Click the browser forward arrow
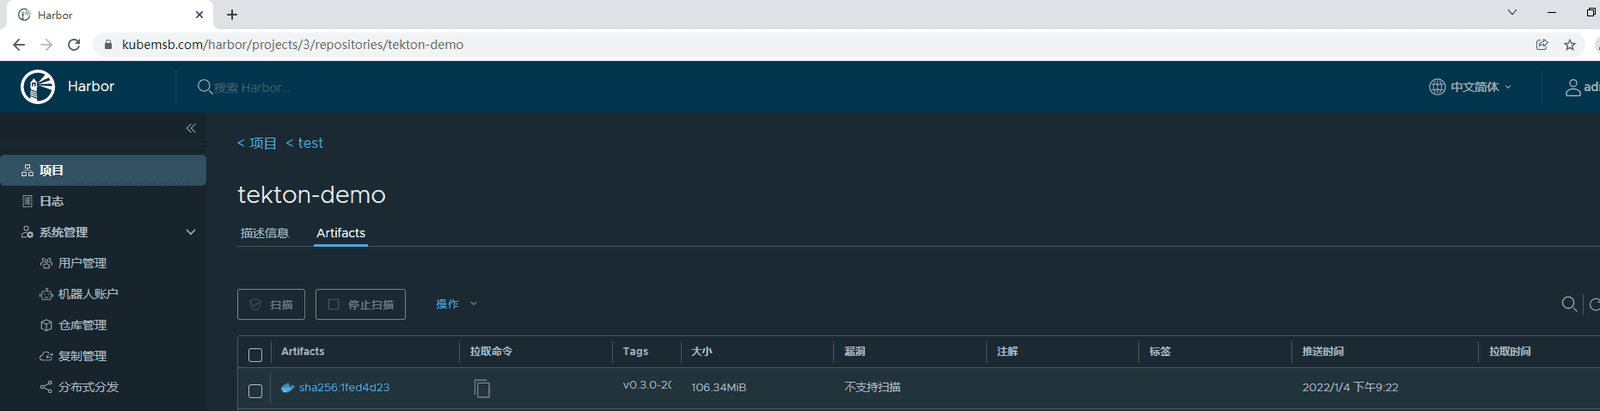This screenshot has height=411, width=1600. pos(46,44)
